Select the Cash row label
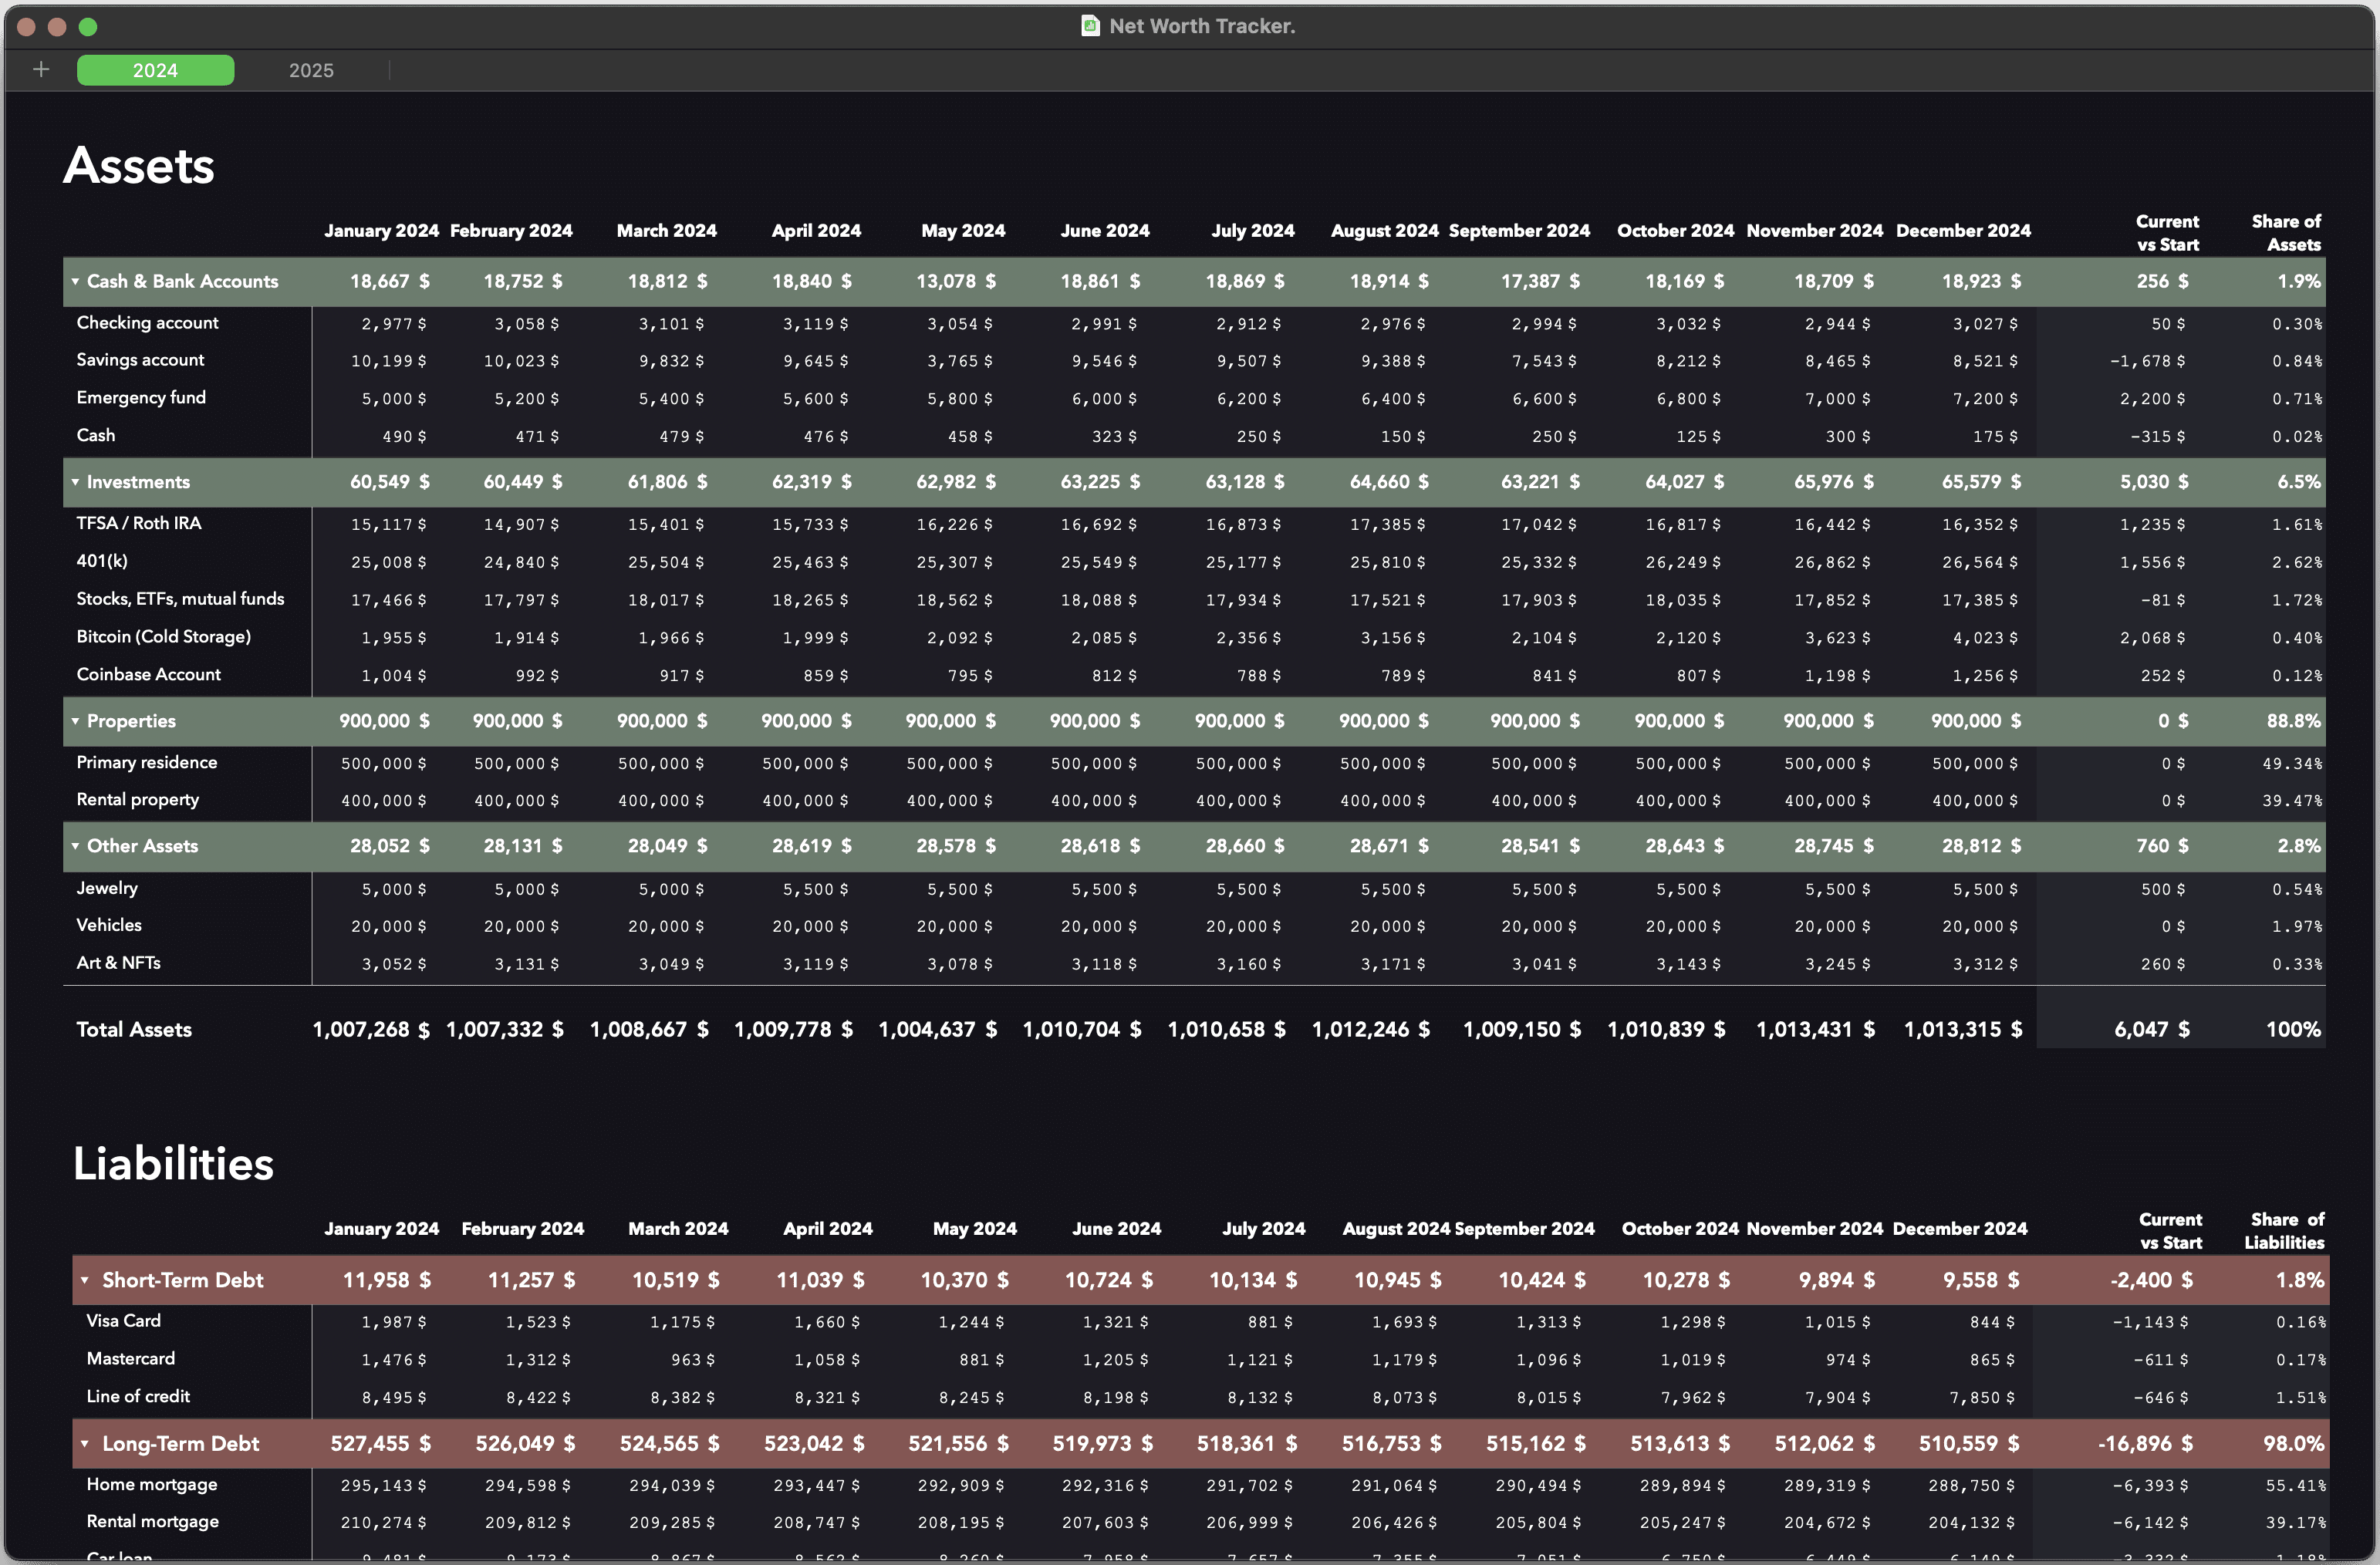2380x1565 pixels. coord(96,435)
